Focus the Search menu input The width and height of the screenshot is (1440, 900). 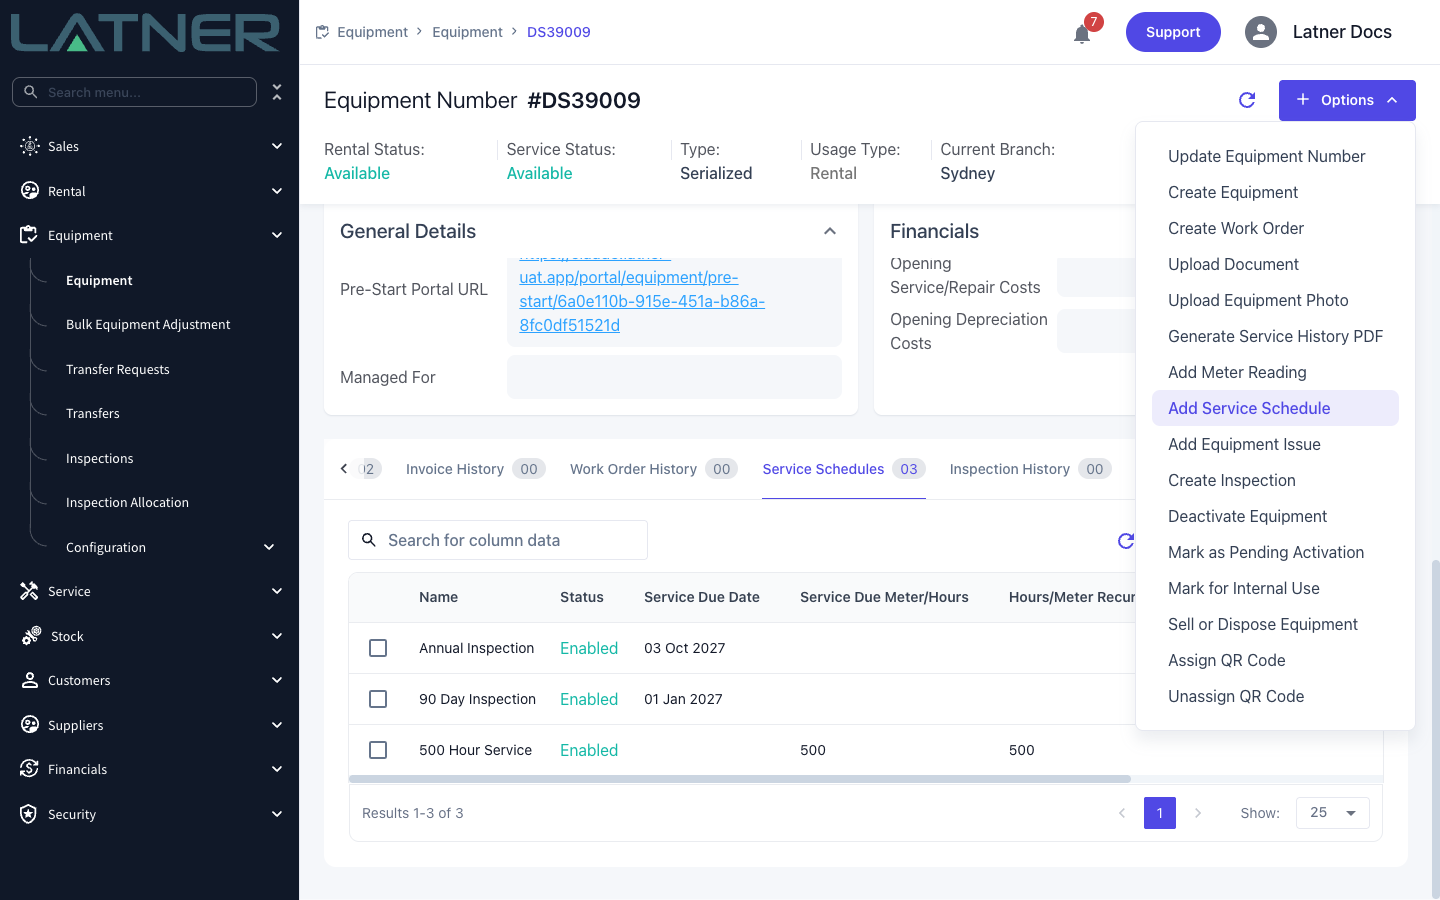click(134, 92)
